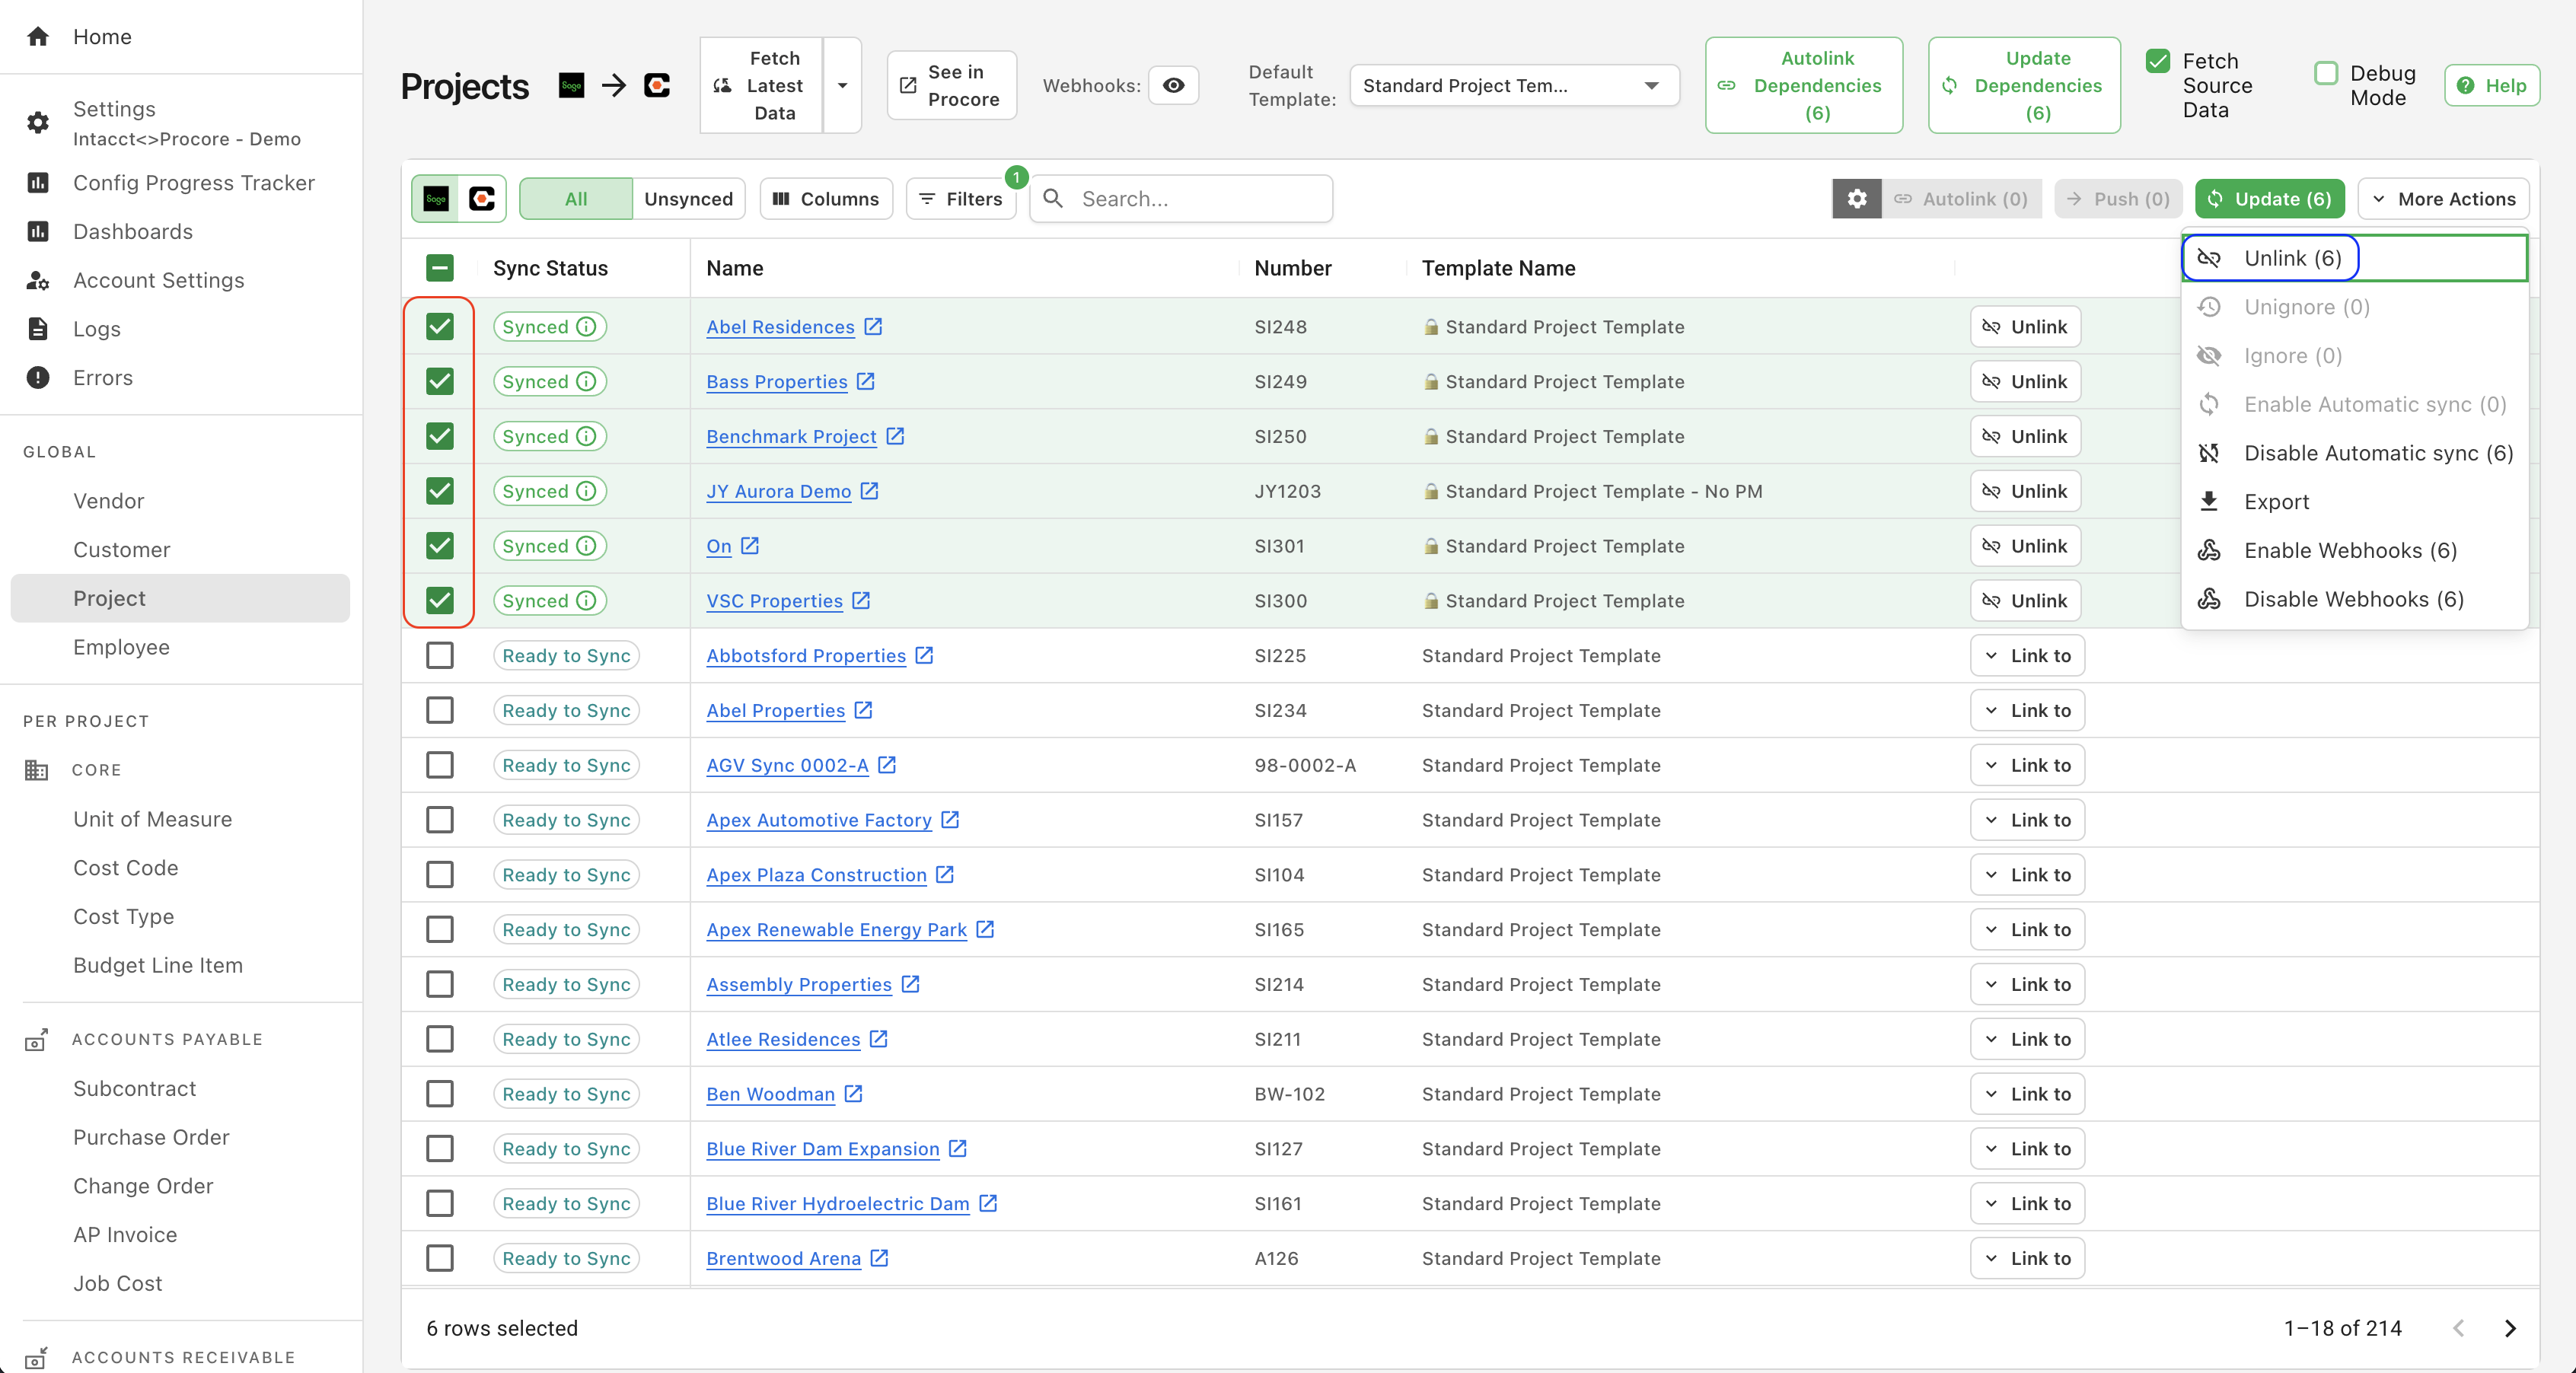Check the Abbotsford Properties row checkbox
Viewport: 2576px width, 1373px height.
coord(440,656)
